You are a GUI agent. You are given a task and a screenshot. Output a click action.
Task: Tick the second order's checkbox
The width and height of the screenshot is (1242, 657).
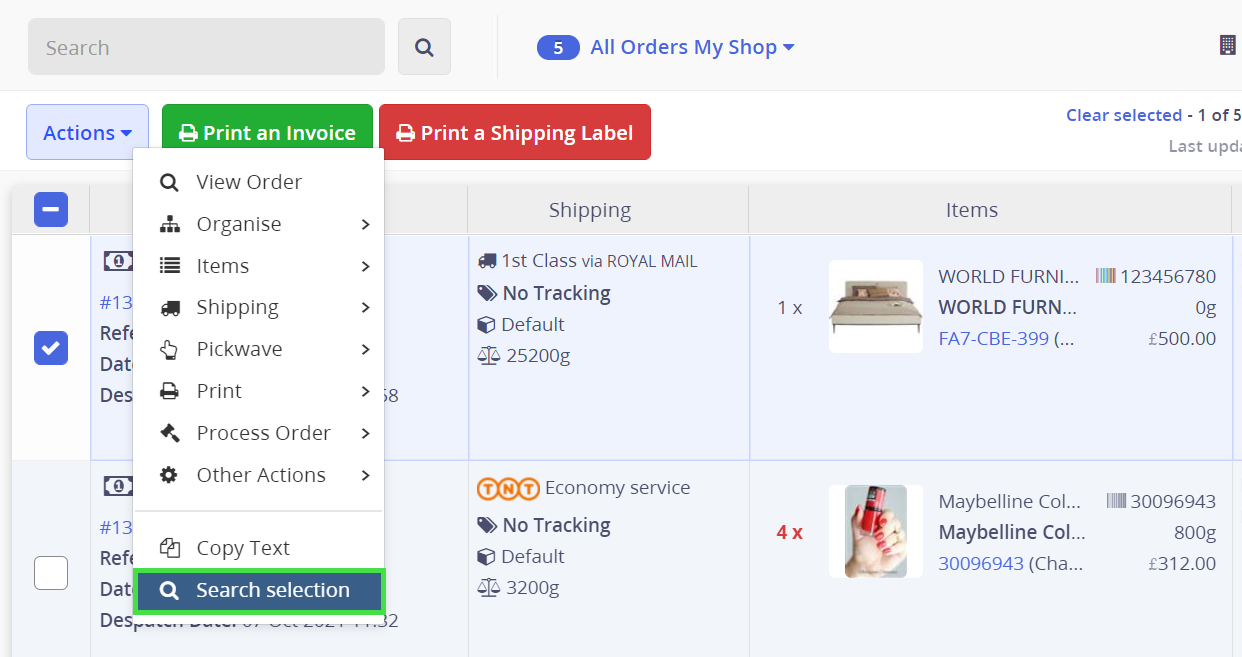(51, 573)
